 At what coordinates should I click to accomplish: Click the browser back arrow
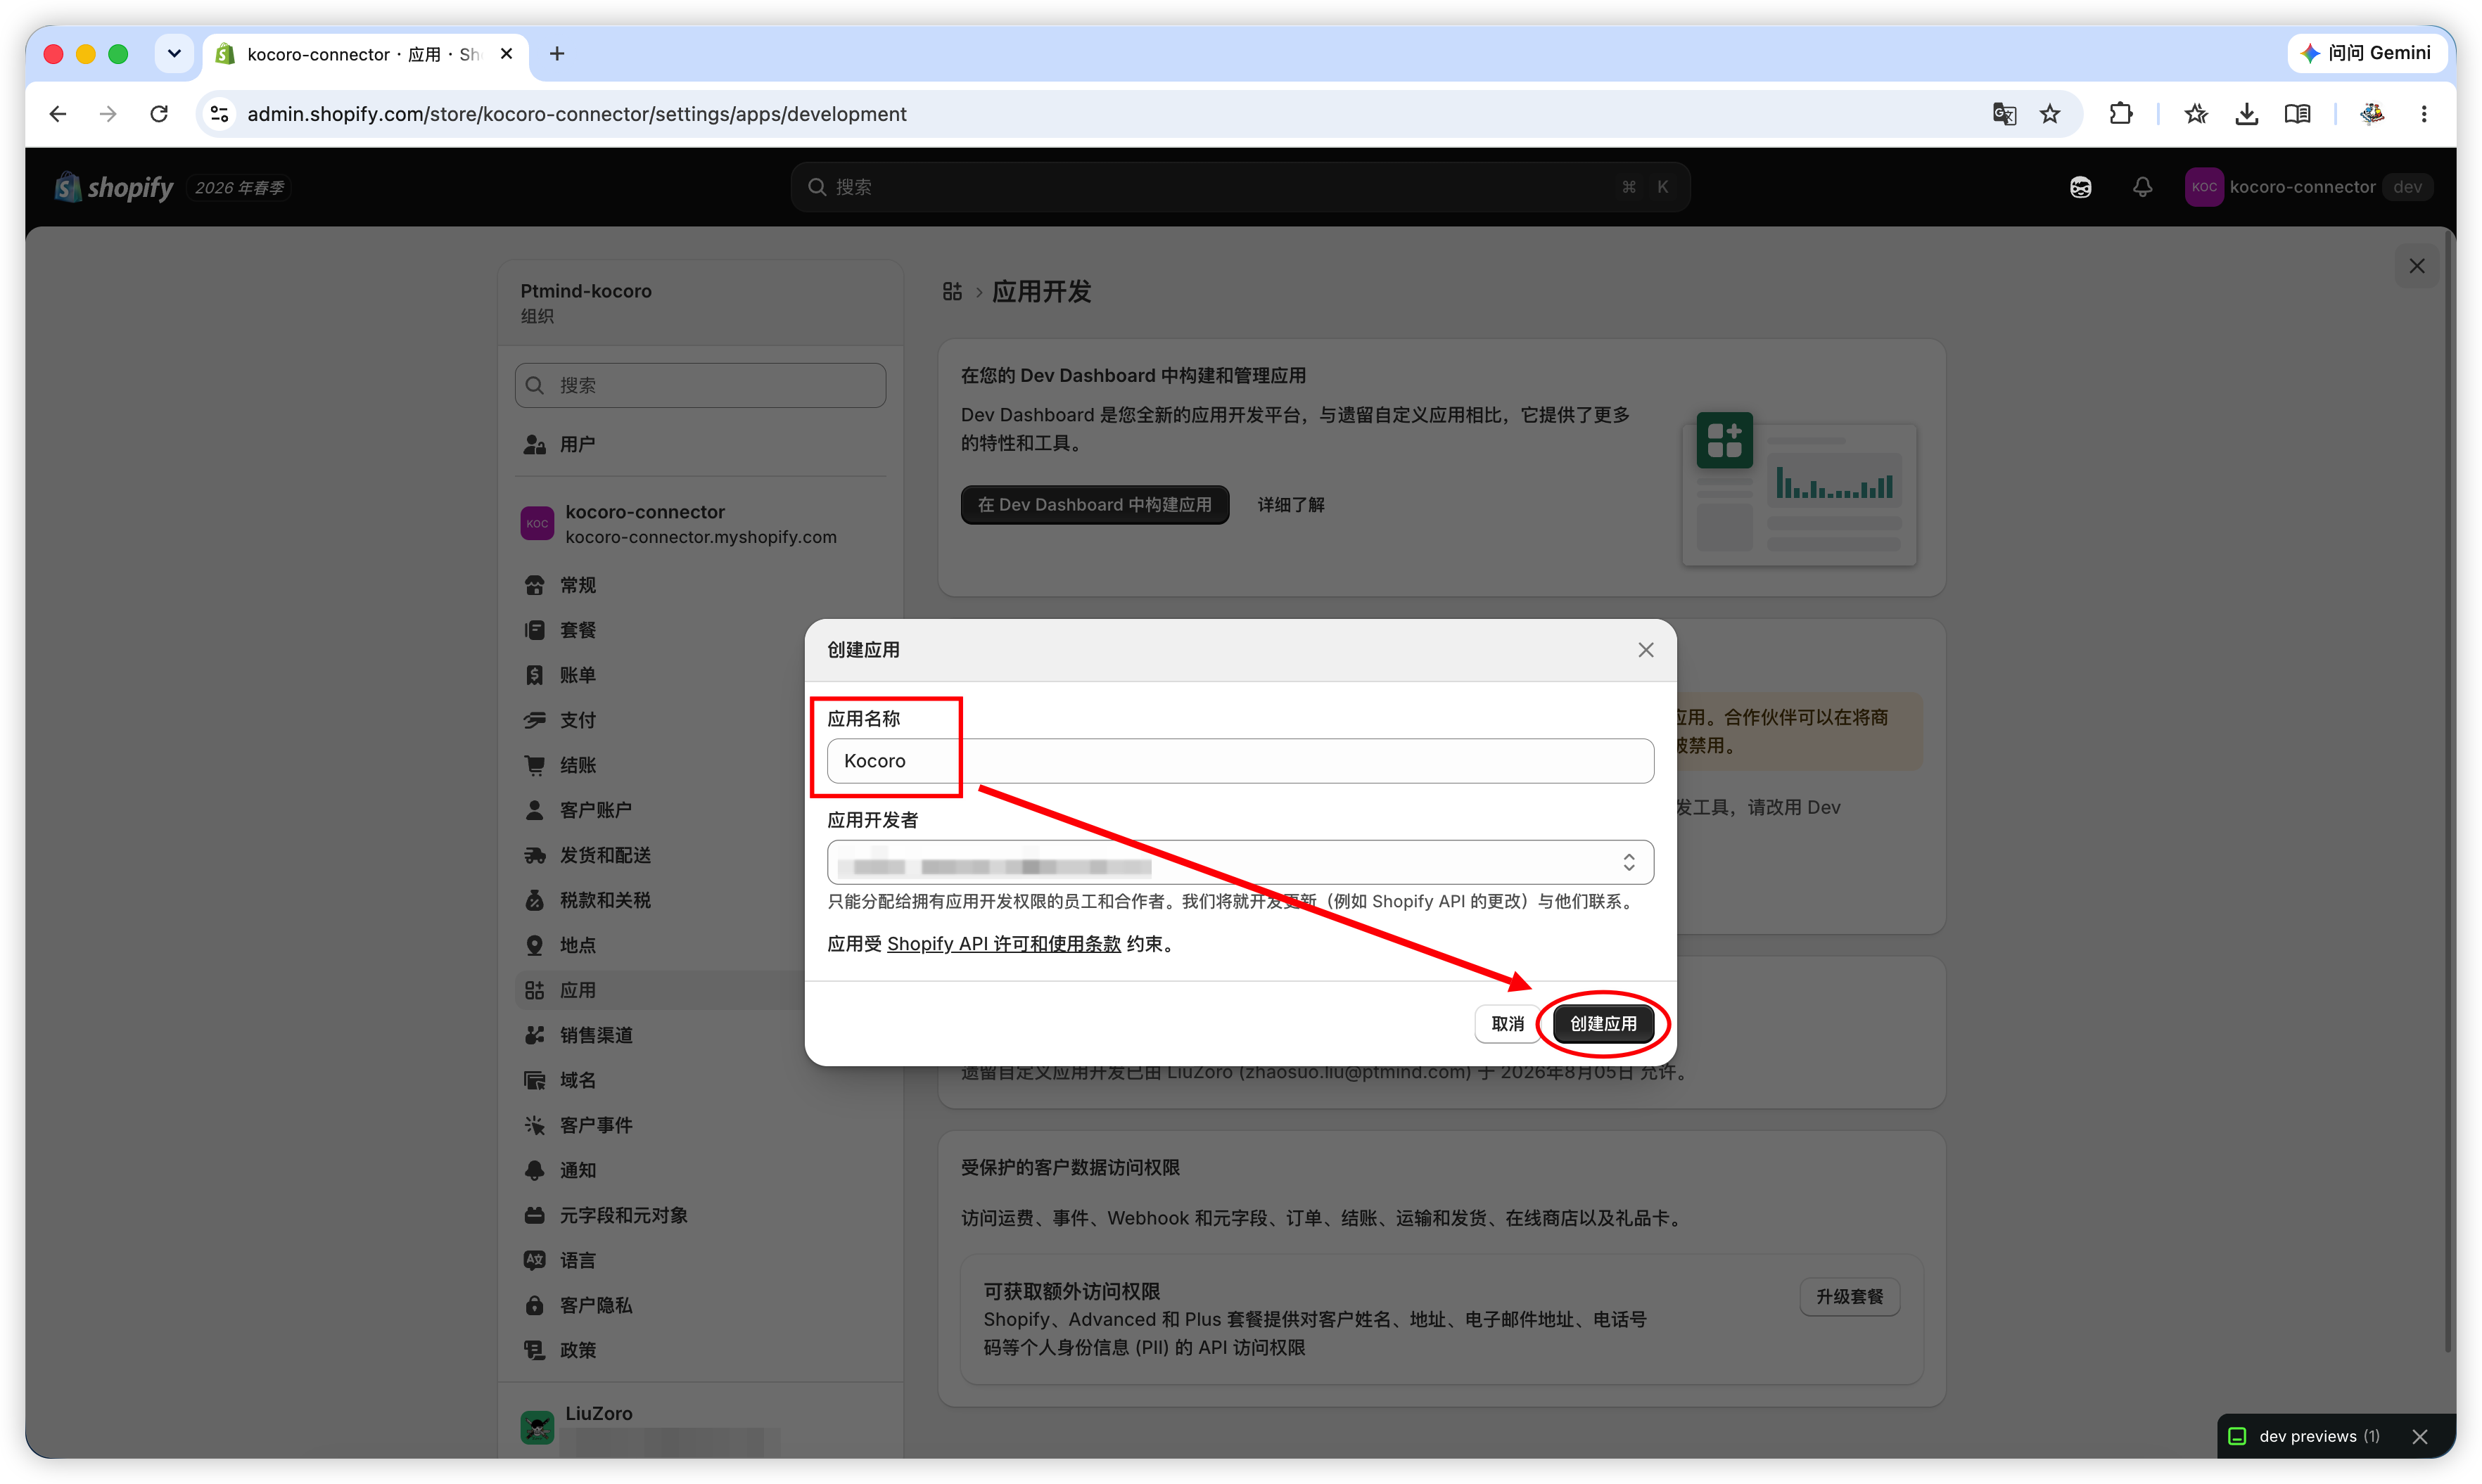pos(57,114)
